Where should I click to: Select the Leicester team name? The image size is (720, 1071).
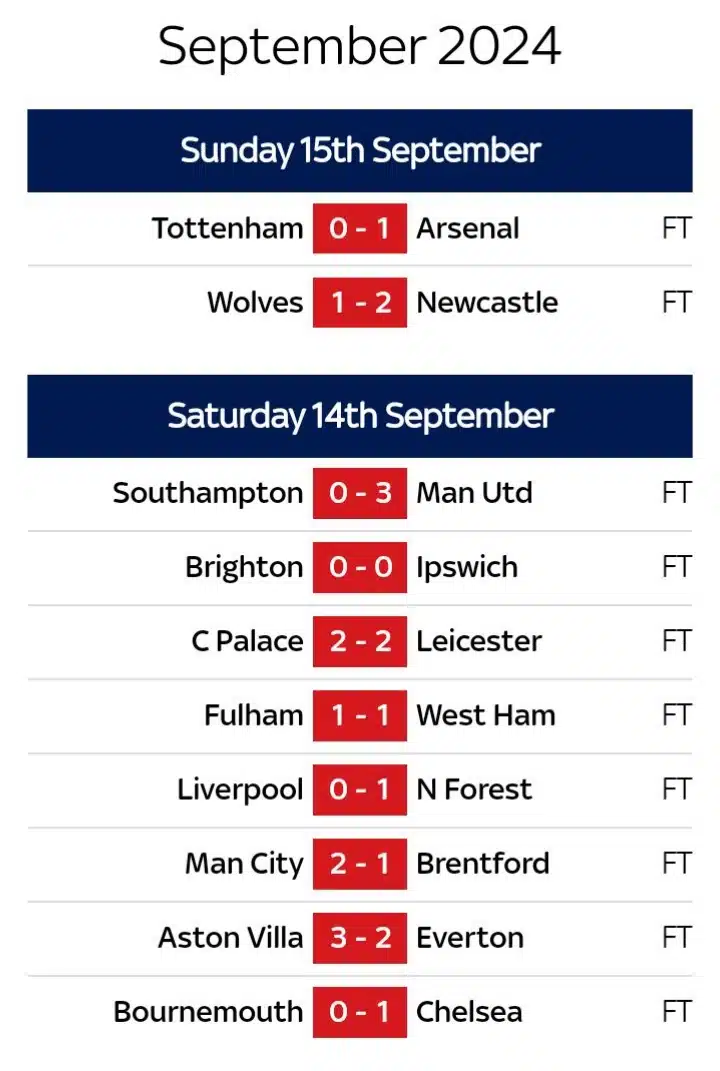(479, 641)
